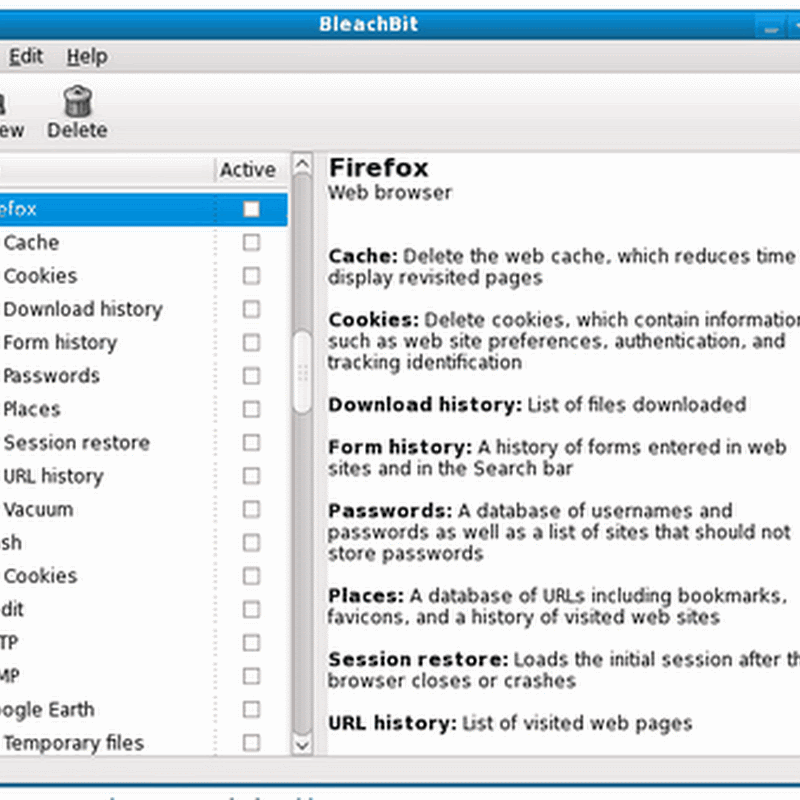Select the Passwords row
Screen dimensions: 800x800
(x=144, y=376)
